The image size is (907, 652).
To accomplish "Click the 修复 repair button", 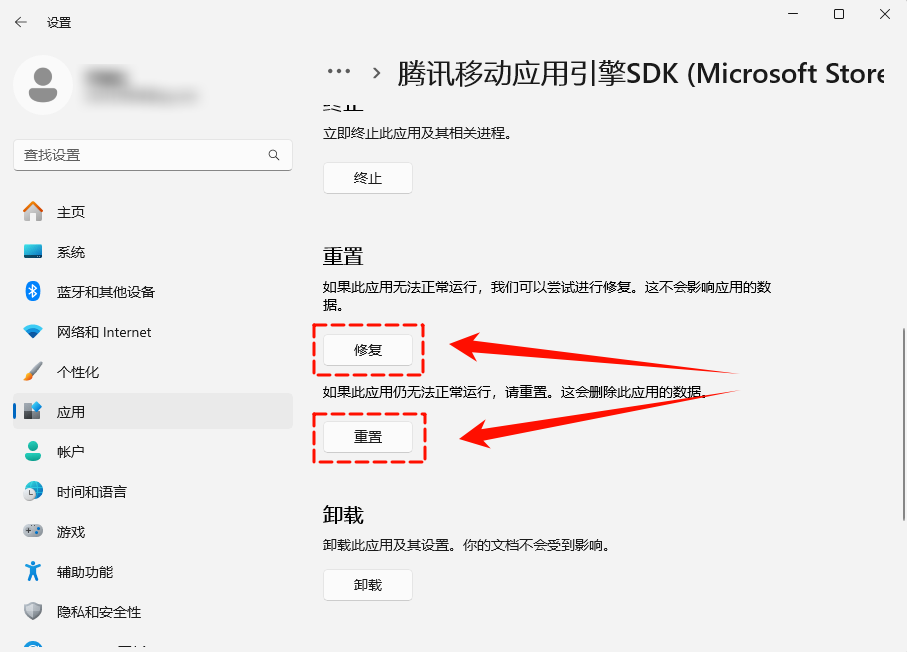I will 368,349.
